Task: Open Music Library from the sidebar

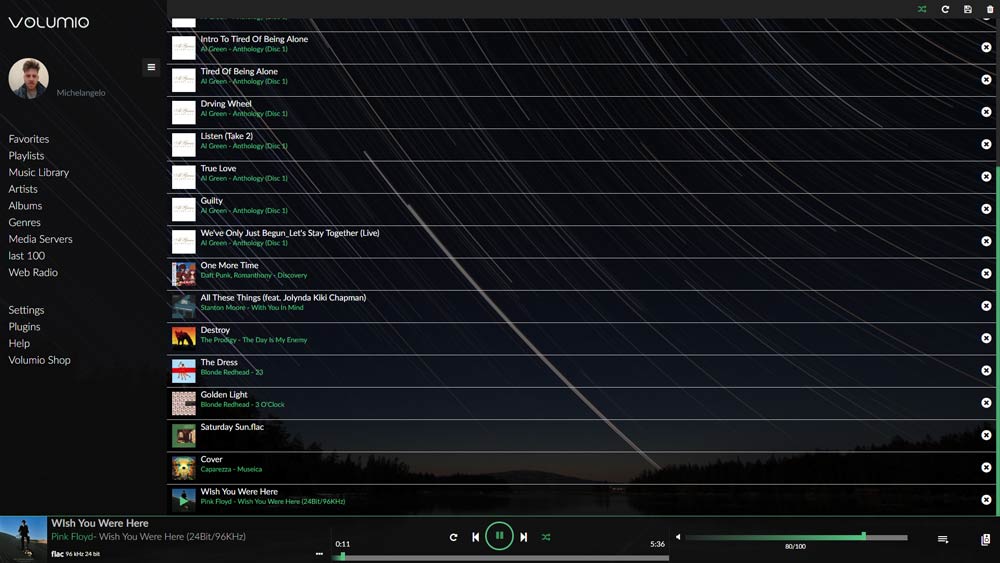Action: (39, 172)
